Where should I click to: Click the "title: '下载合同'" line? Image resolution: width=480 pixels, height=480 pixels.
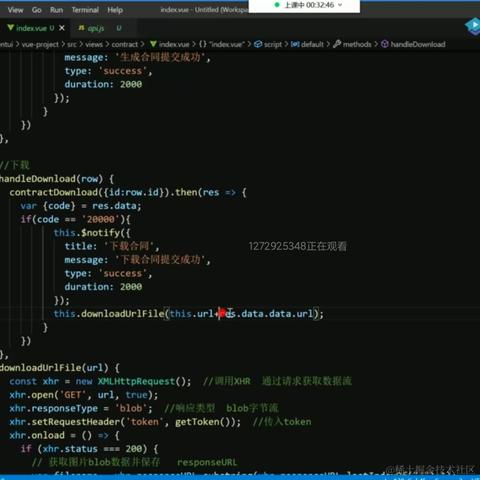coord(112,246)
